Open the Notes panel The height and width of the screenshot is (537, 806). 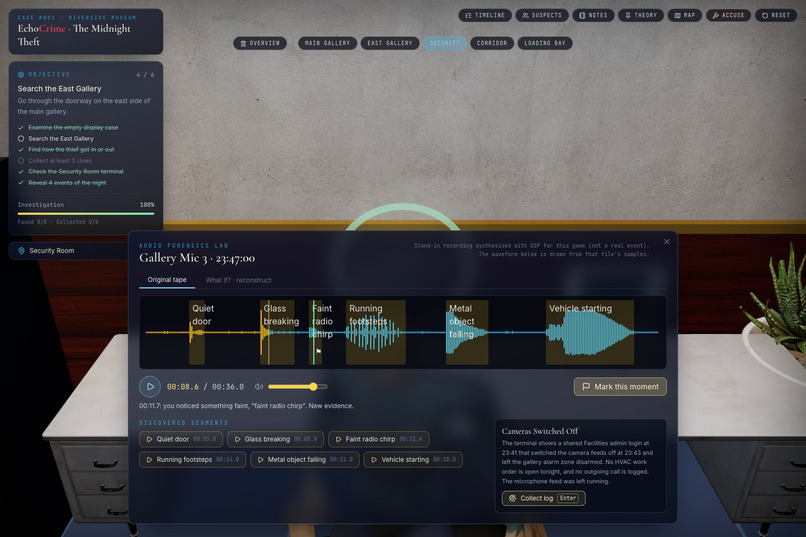tap(593, 15)
